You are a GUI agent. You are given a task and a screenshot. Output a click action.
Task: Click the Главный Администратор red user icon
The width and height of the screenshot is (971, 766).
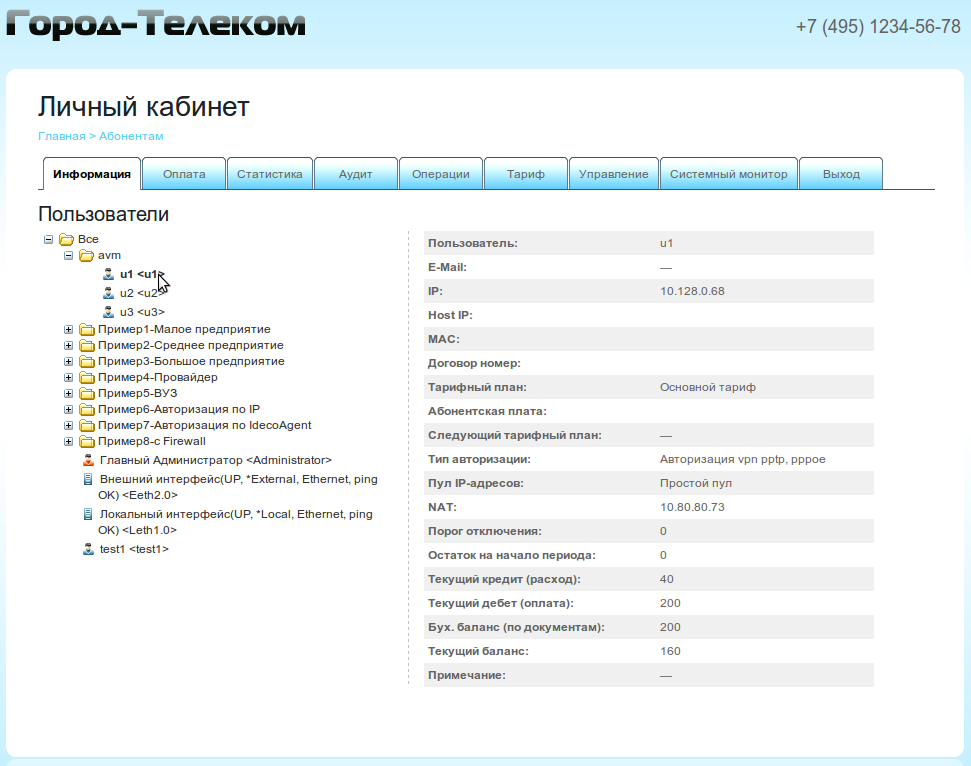pos(89,460)
